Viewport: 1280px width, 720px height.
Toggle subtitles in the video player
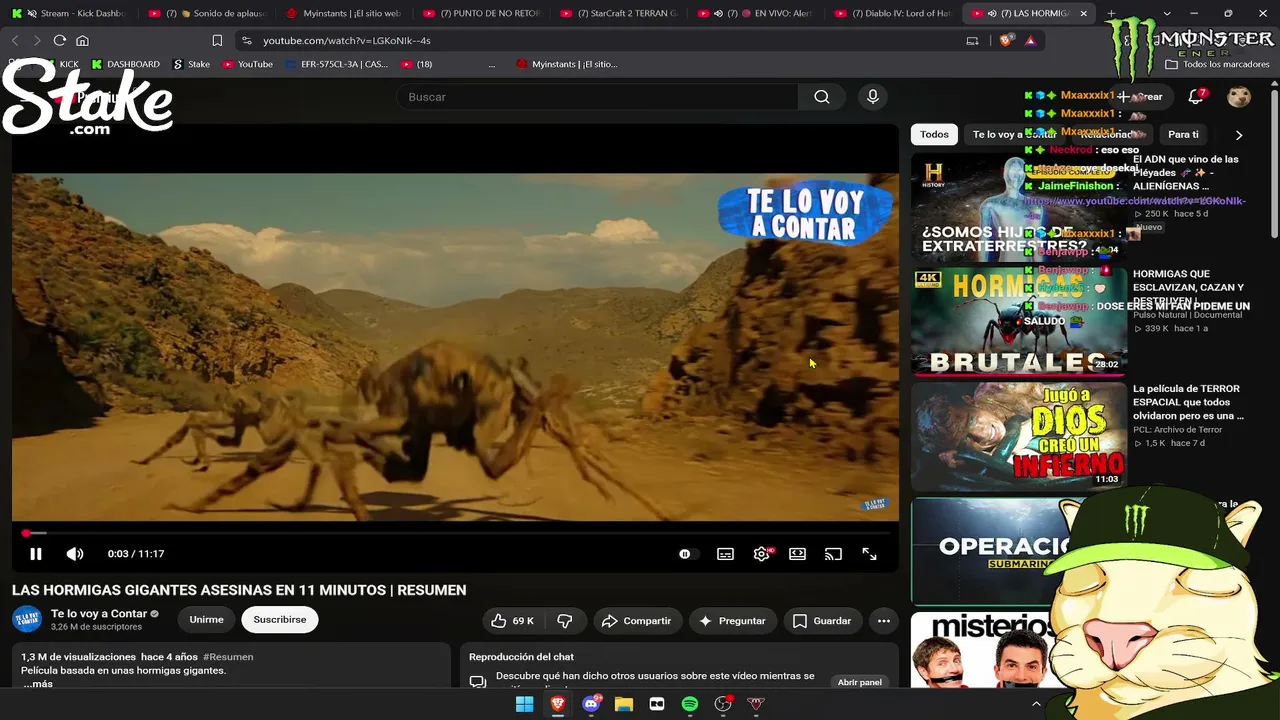coord(725,554)
